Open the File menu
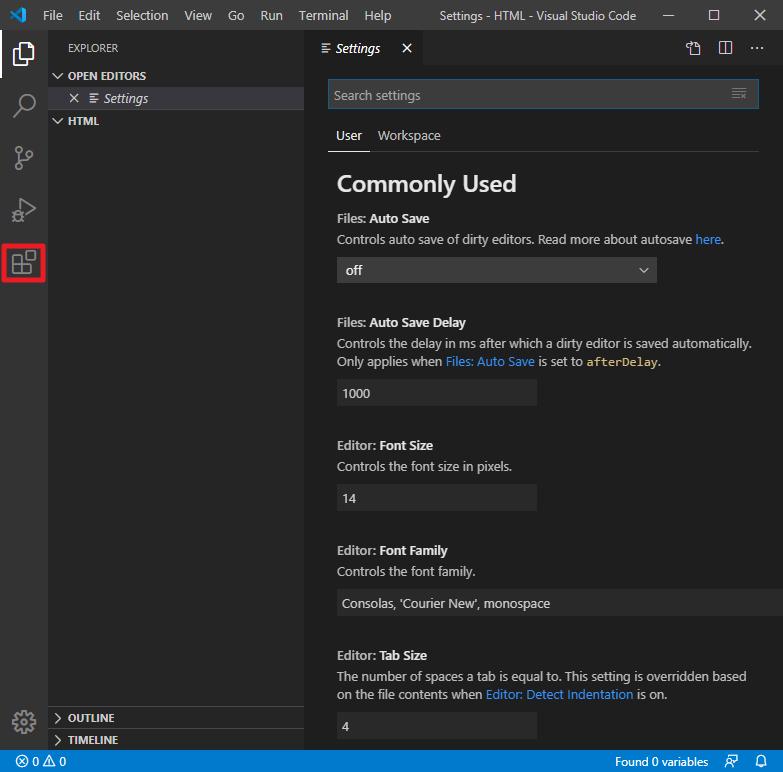783x772 pixels. click(52, 15)
